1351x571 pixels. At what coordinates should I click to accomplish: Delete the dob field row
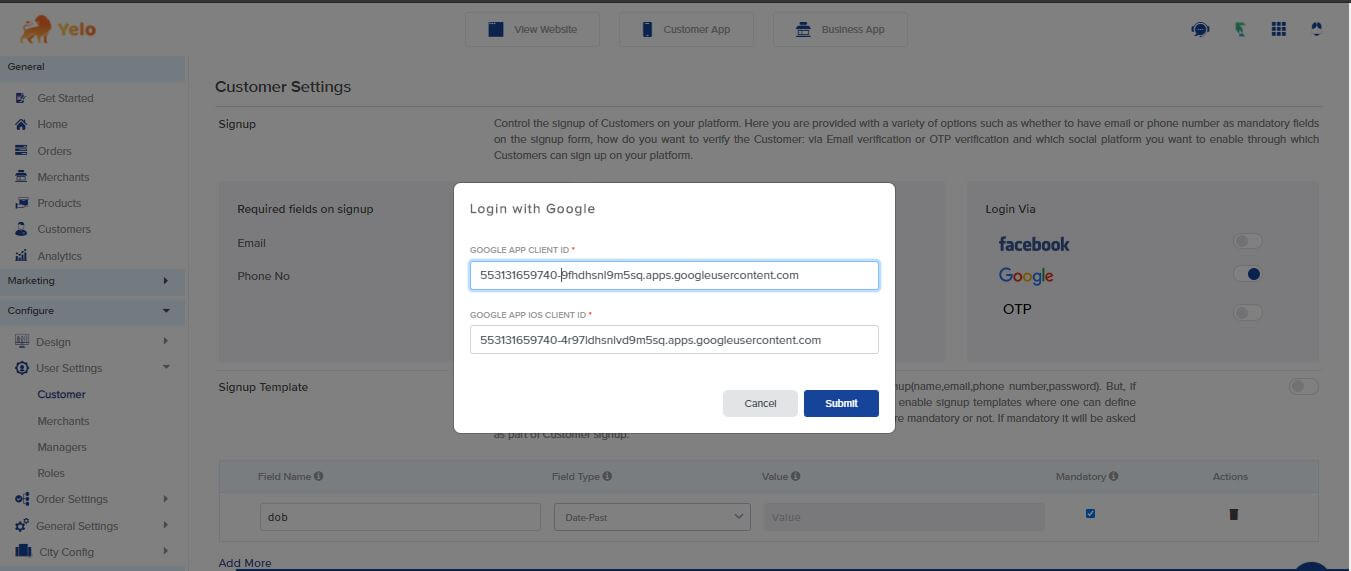tap(1233, 514)
